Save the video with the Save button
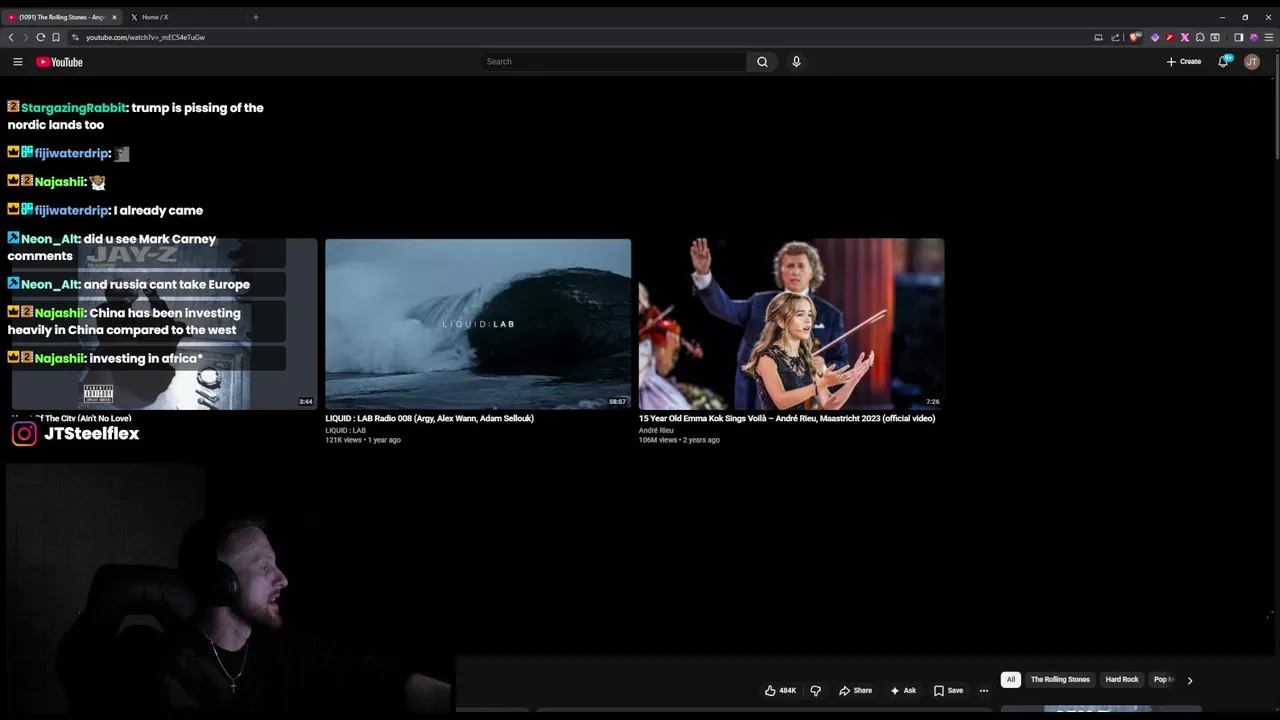 [948, 690]
